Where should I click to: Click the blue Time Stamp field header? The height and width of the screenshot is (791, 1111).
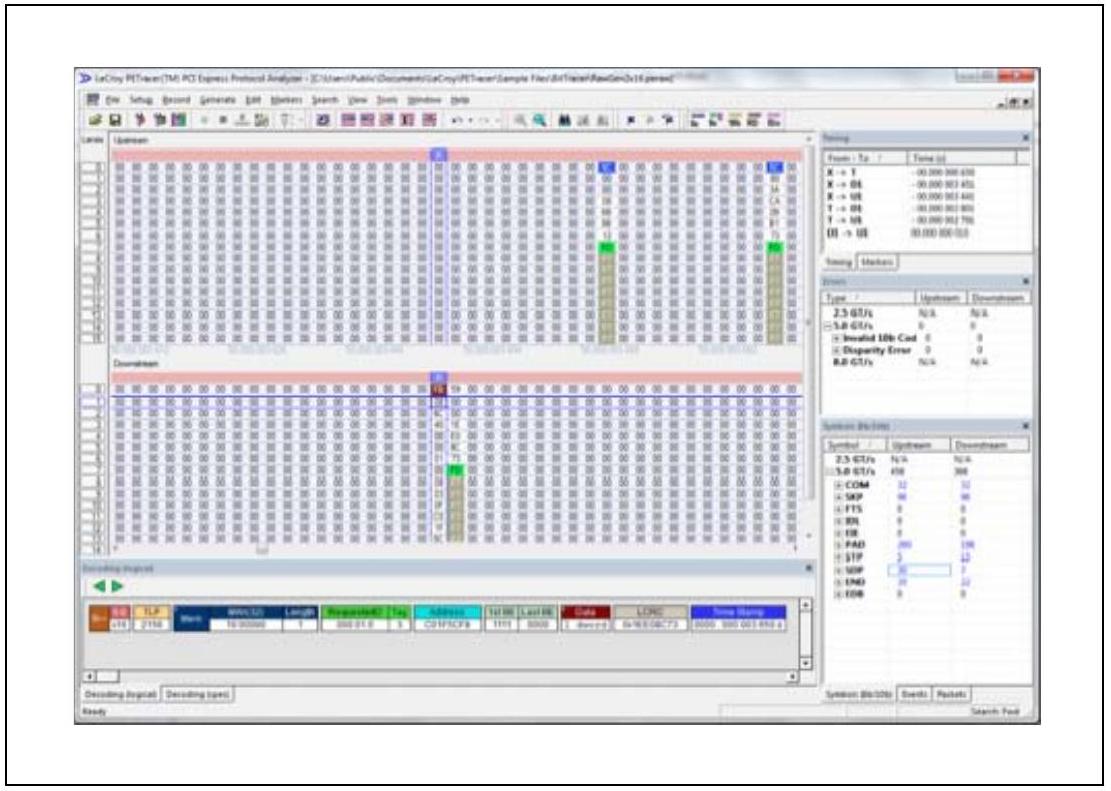click(x=738, y=612)
